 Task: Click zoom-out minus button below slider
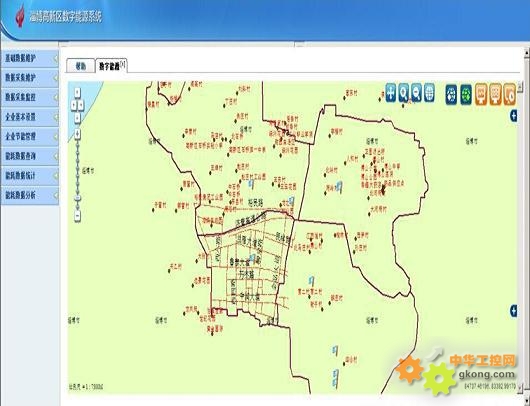click(78, 215)
